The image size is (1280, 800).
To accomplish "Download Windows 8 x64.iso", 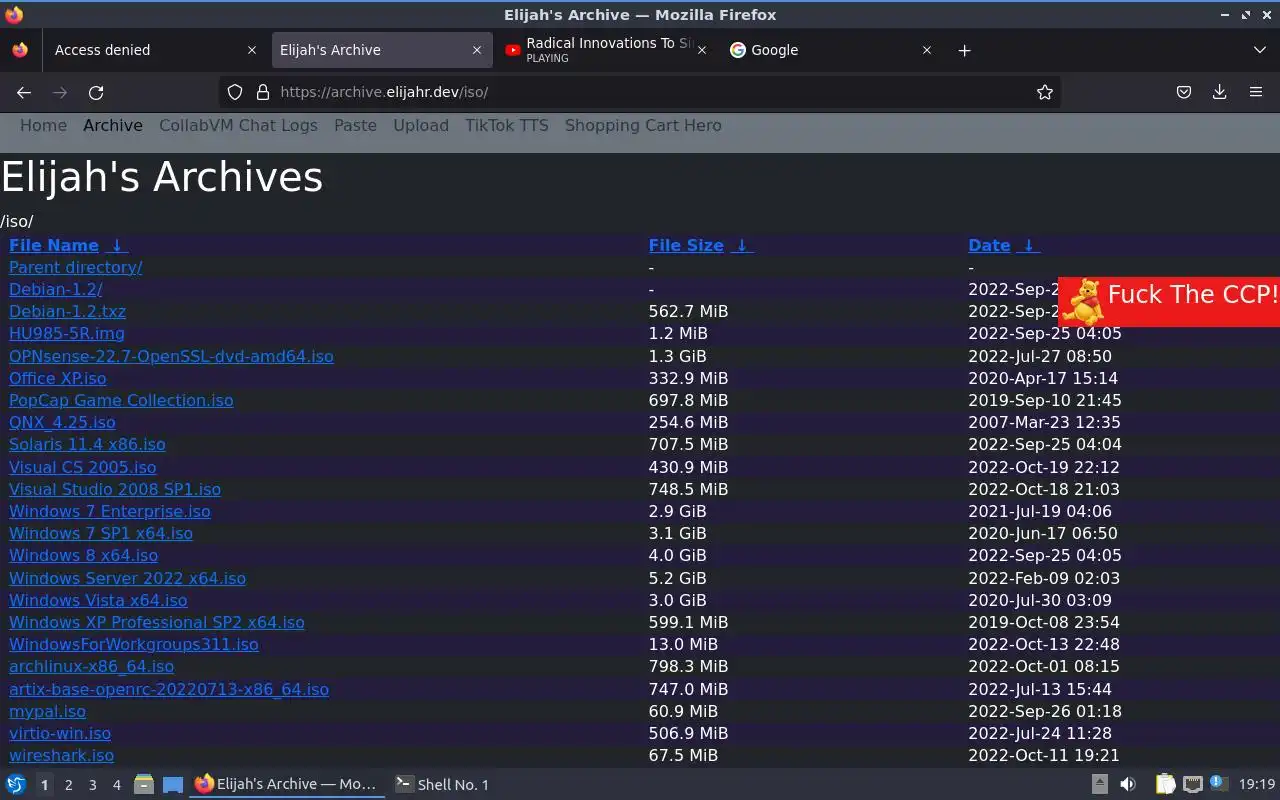I will pyautogui.click(x=83, y=555).
